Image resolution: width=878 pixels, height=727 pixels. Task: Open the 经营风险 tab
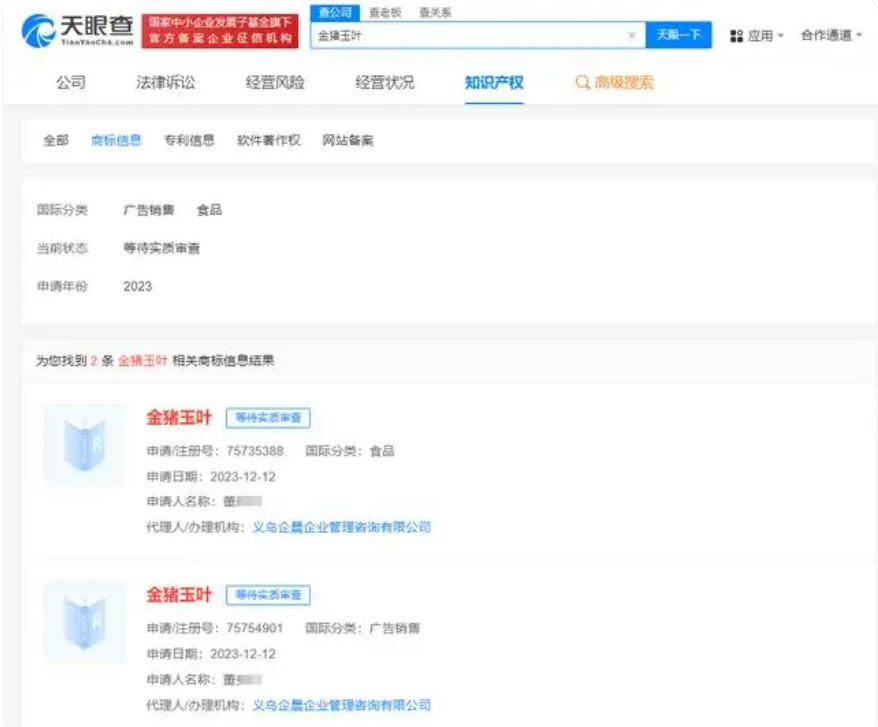coord(275,83)
